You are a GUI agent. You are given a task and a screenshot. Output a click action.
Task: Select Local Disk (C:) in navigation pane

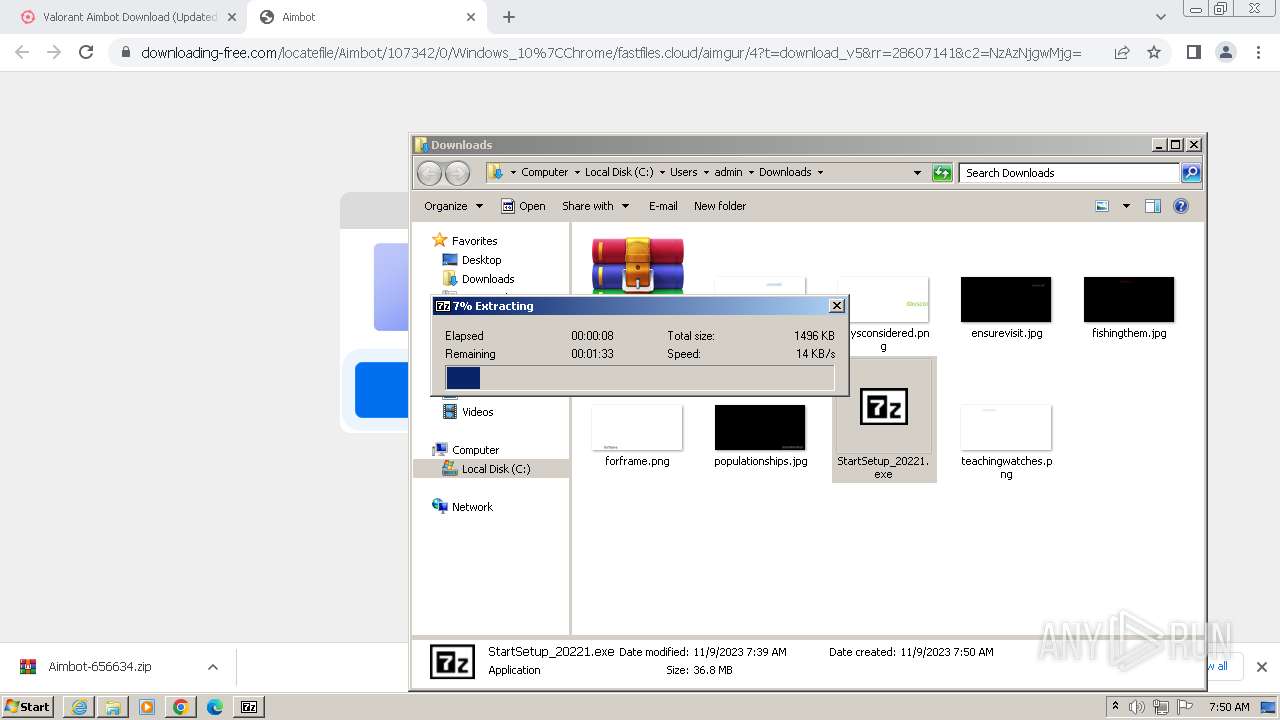pos(495,469)
